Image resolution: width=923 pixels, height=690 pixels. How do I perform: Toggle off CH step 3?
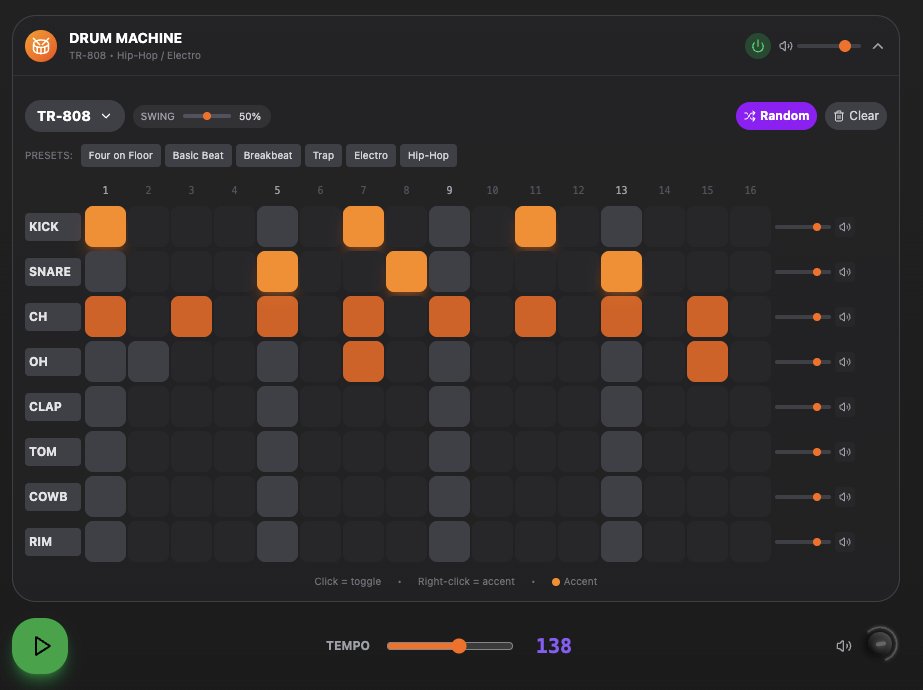(191, 317)
